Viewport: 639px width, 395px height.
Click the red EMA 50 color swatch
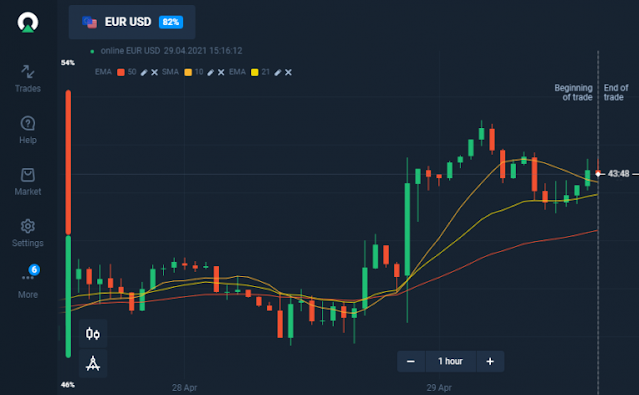point(121,73)
